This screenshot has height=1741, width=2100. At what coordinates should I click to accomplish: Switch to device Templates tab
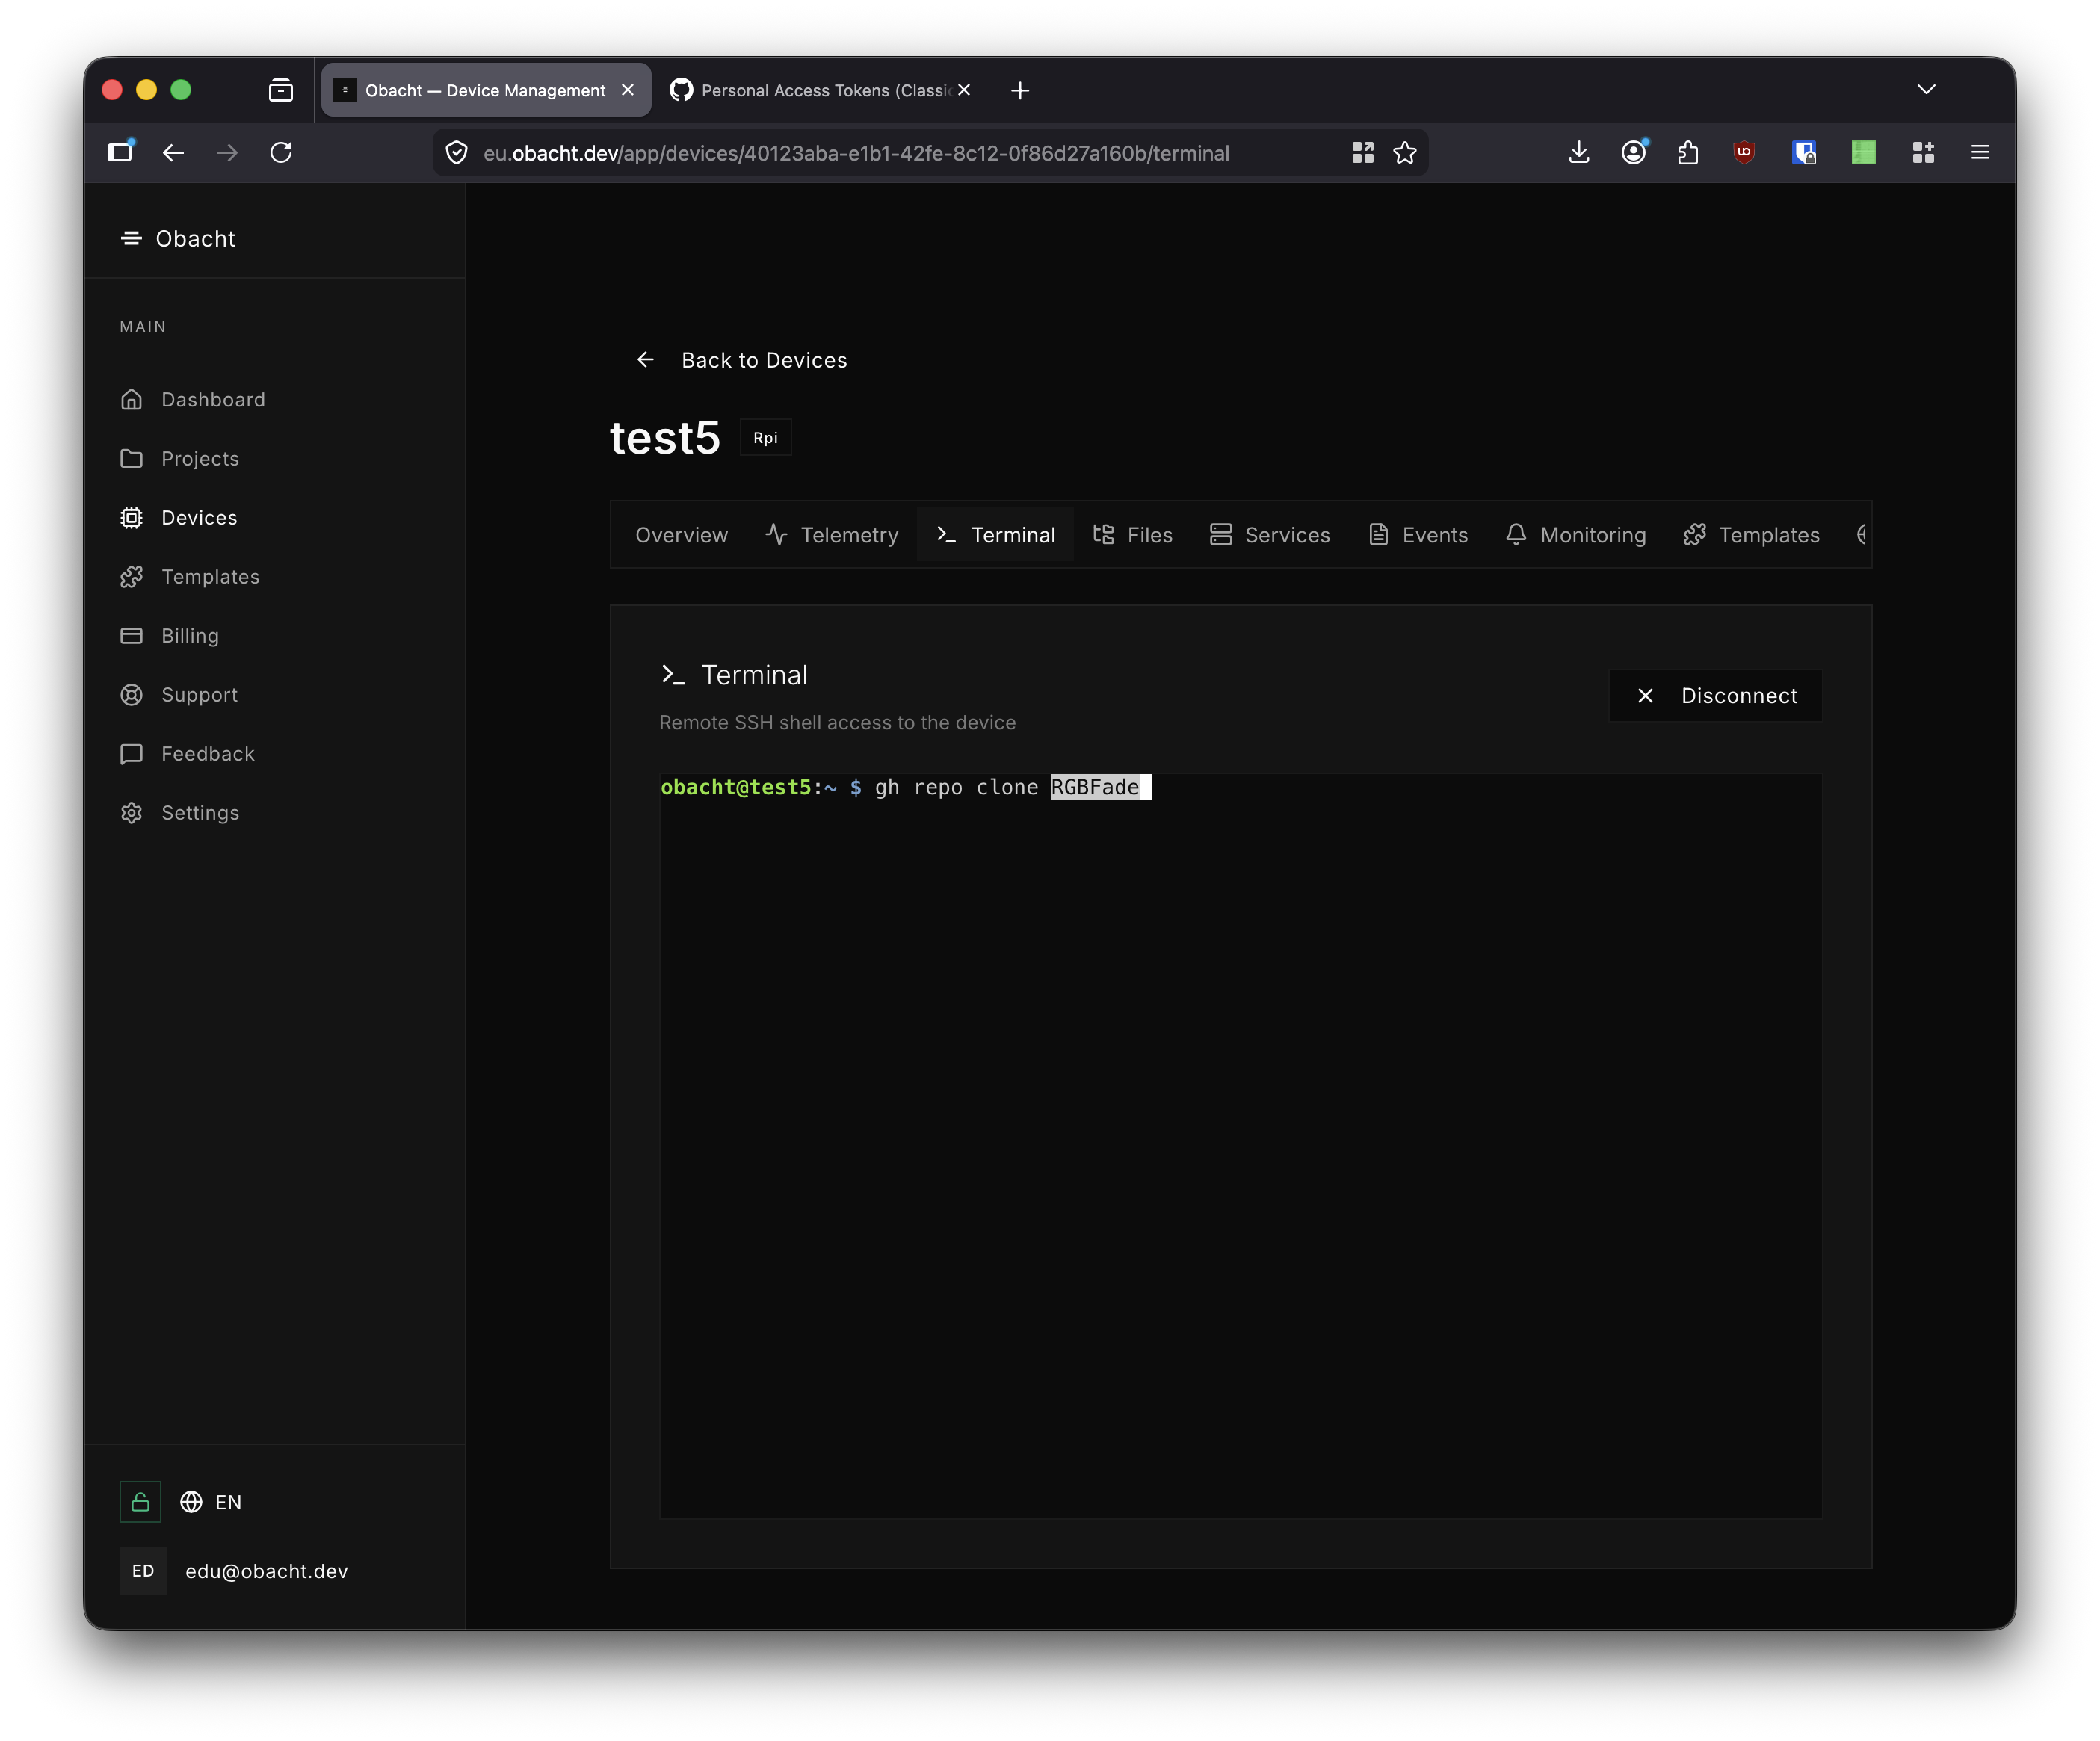[1751, 535]
